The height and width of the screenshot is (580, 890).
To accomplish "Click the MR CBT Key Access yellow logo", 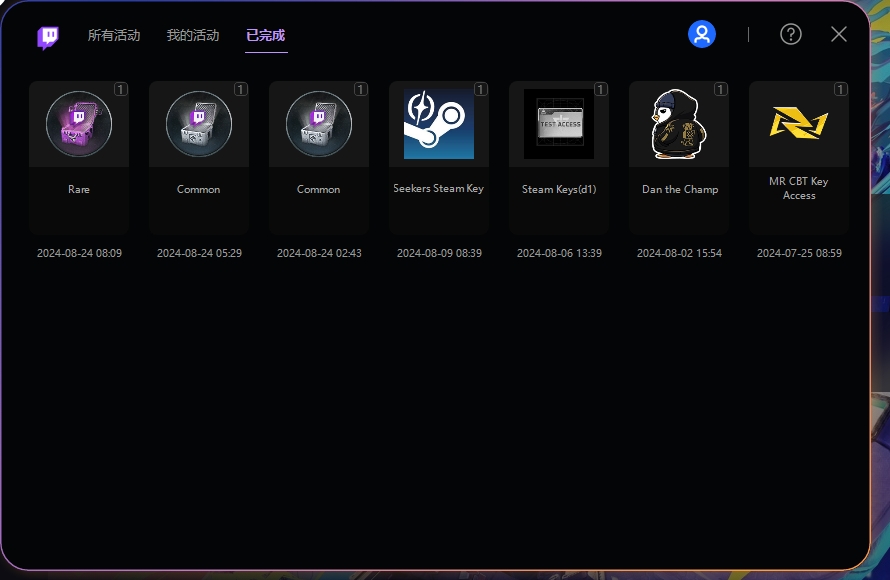I will [x=799, y=123].
